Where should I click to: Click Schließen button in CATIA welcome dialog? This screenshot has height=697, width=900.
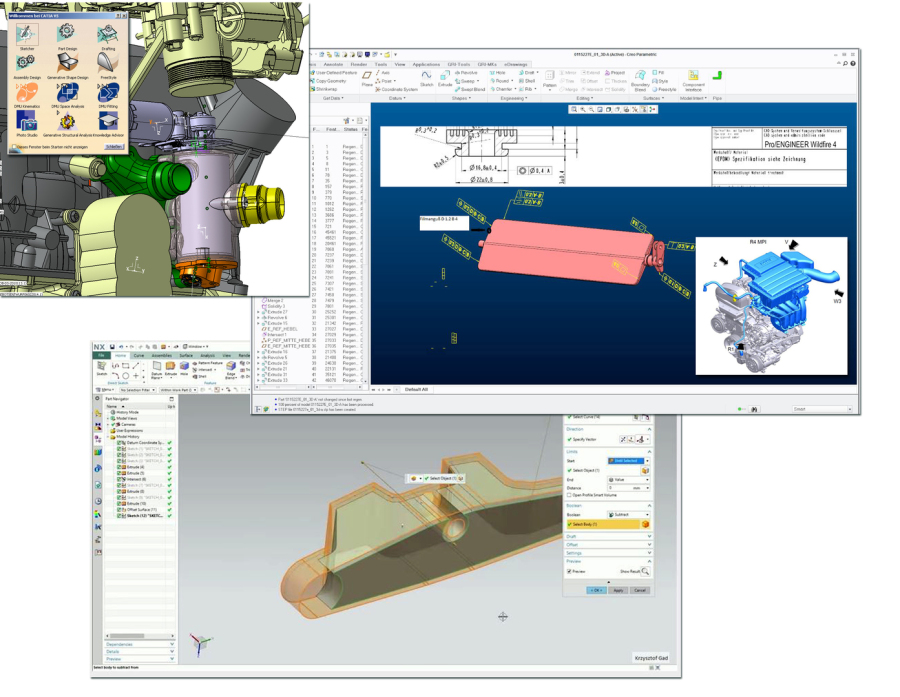[114, 147]
